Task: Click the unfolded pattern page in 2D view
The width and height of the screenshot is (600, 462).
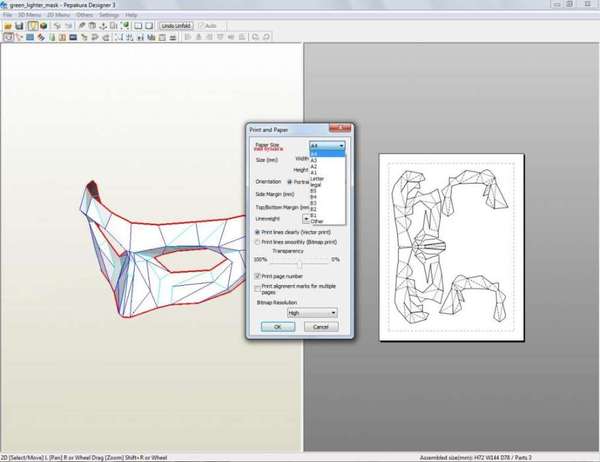Action: point(452,247)
